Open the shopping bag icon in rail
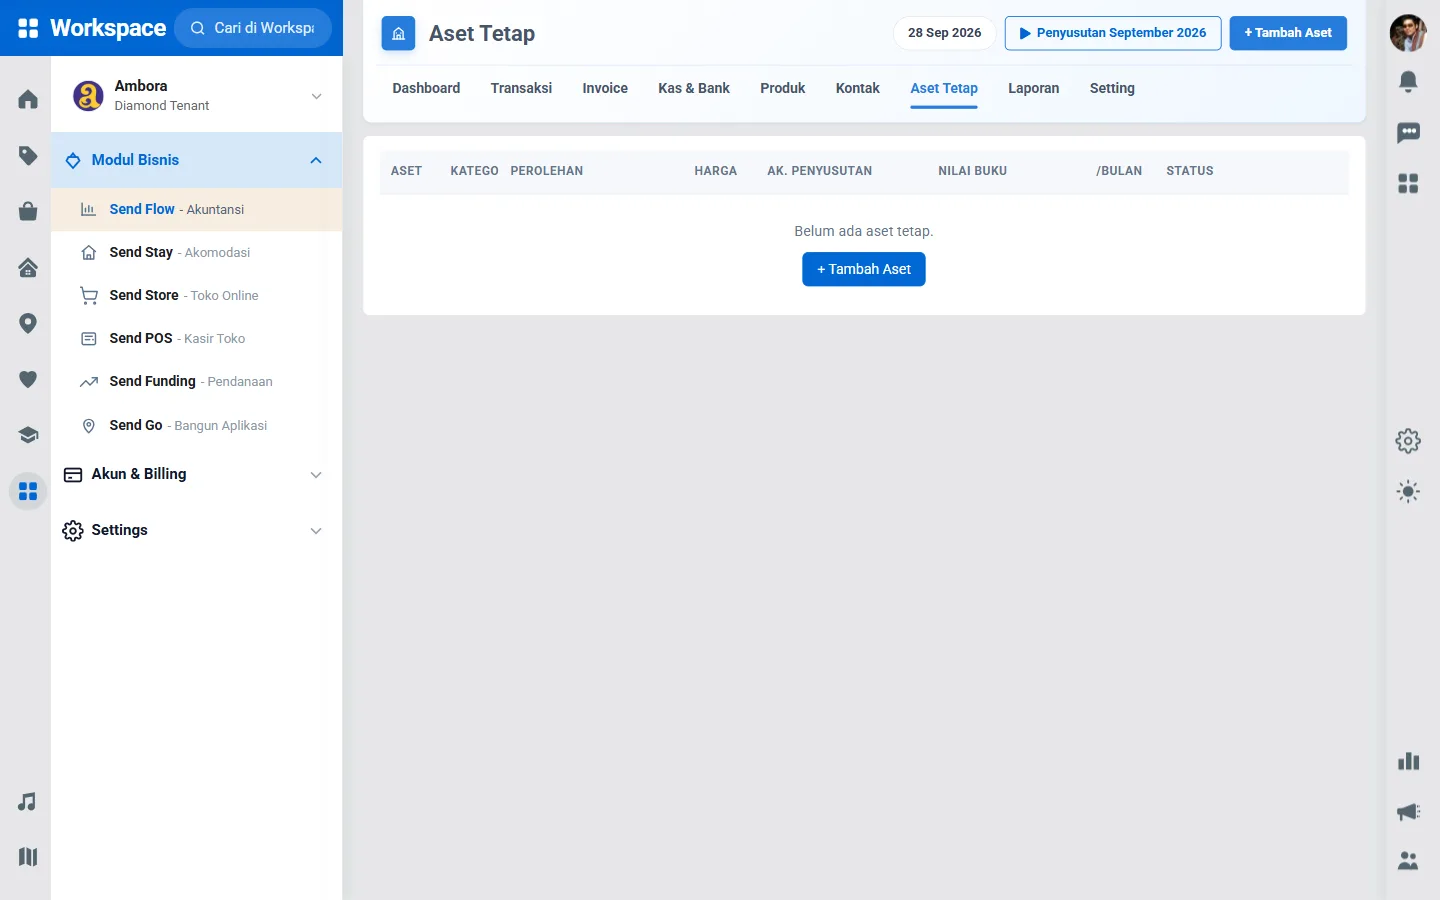The height and width of the screenshot is (900, 1440). coord(28,211)
